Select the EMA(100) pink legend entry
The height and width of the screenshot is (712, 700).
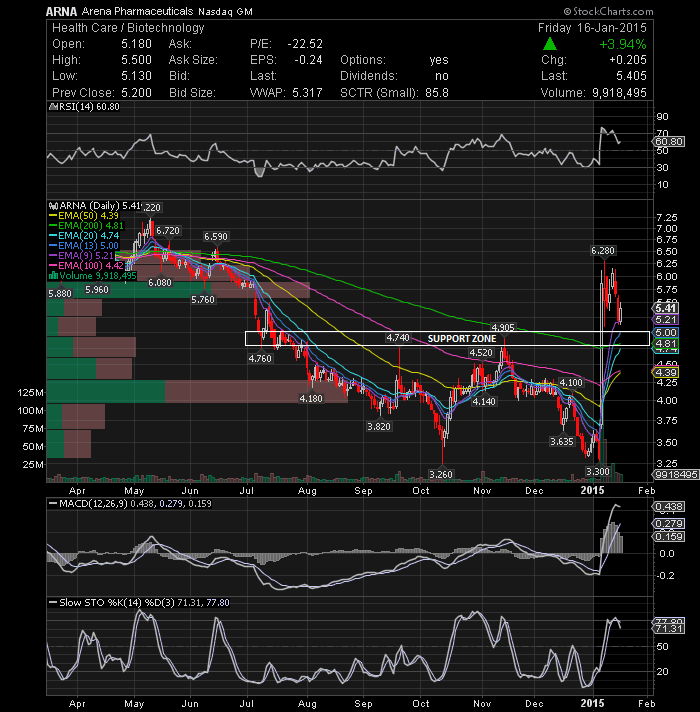[x=86, y=266]
